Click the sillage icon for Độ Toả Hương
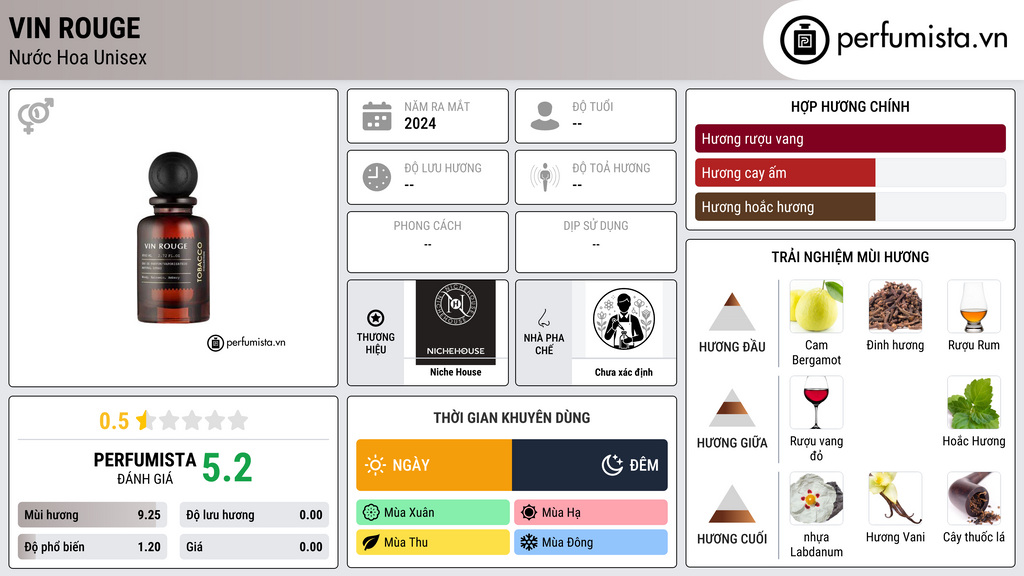1024x576 pixels. (x=545, y=177)
